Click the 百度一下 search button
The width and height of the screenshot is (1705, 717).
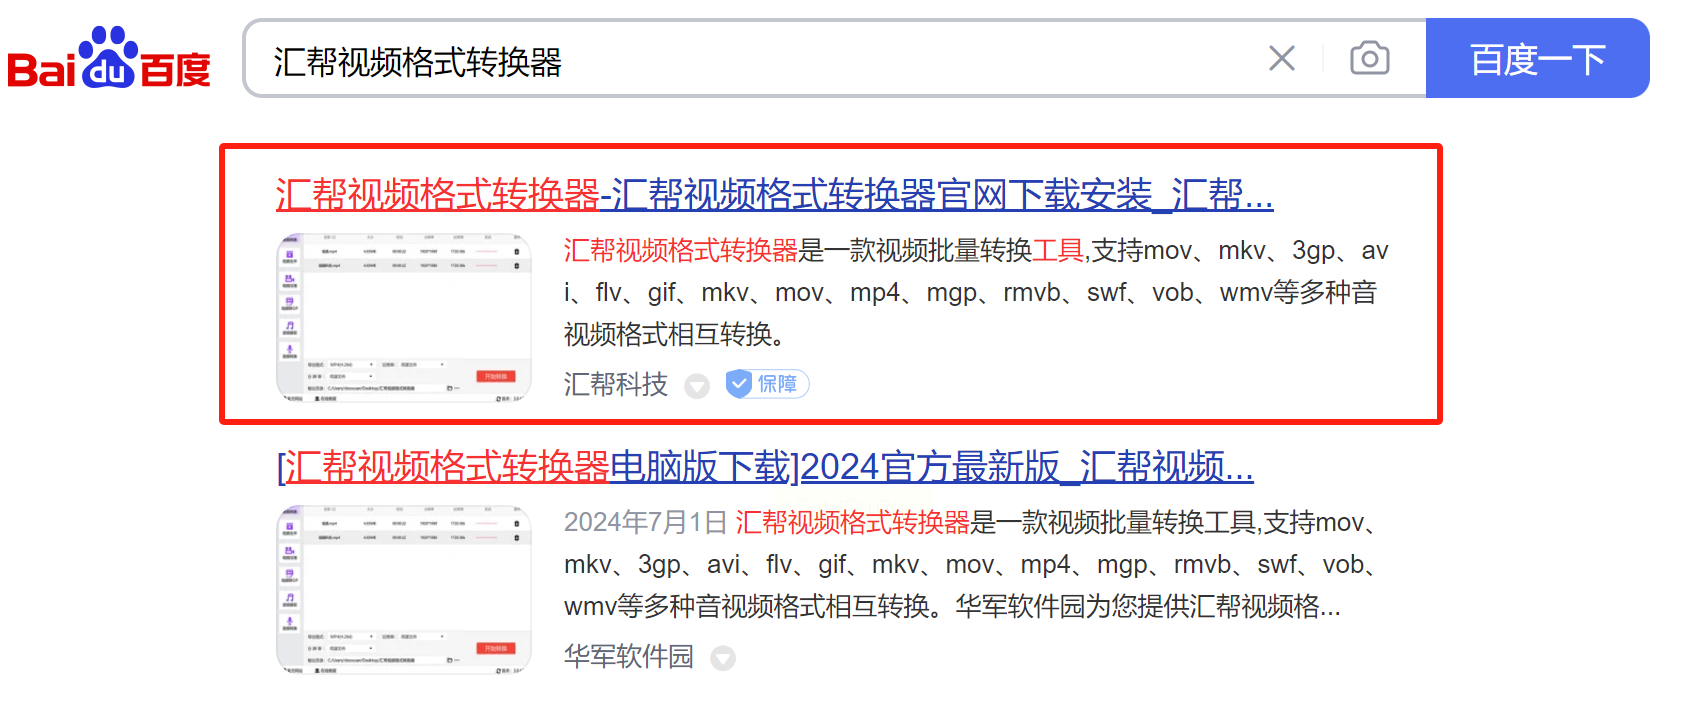[1537, 58]
